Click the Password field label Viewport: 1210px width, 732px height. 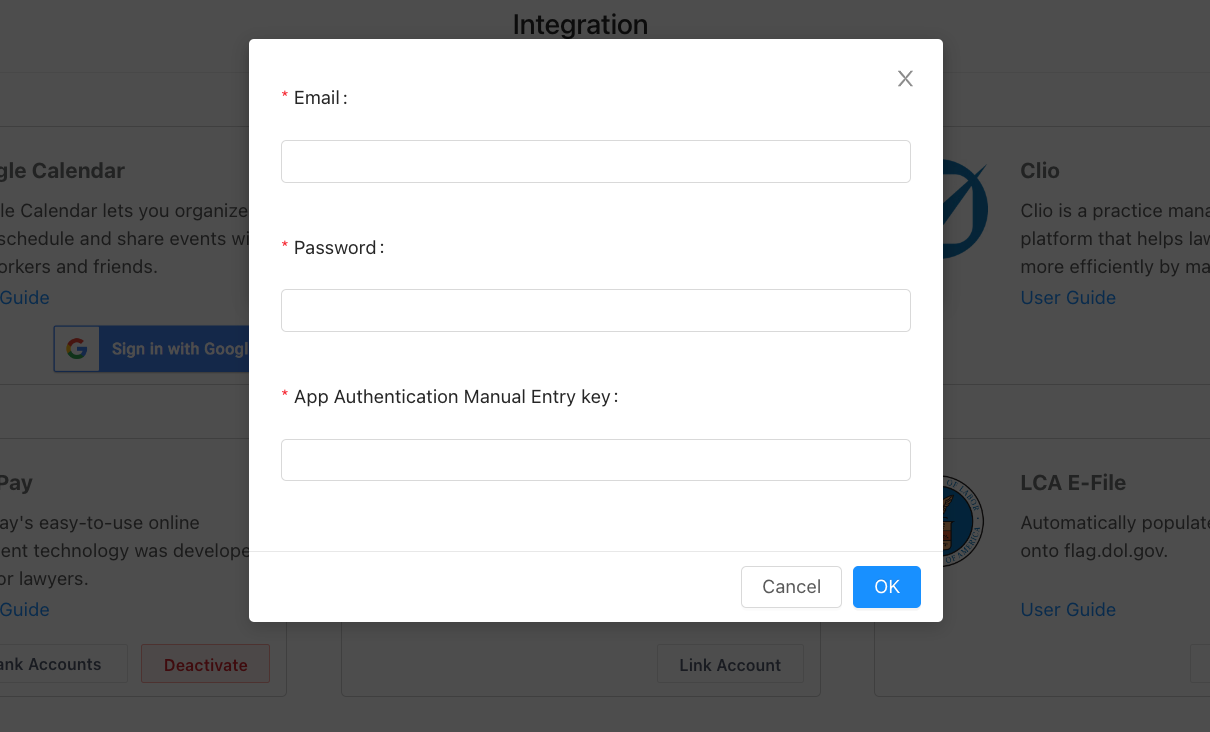(338, 248)
